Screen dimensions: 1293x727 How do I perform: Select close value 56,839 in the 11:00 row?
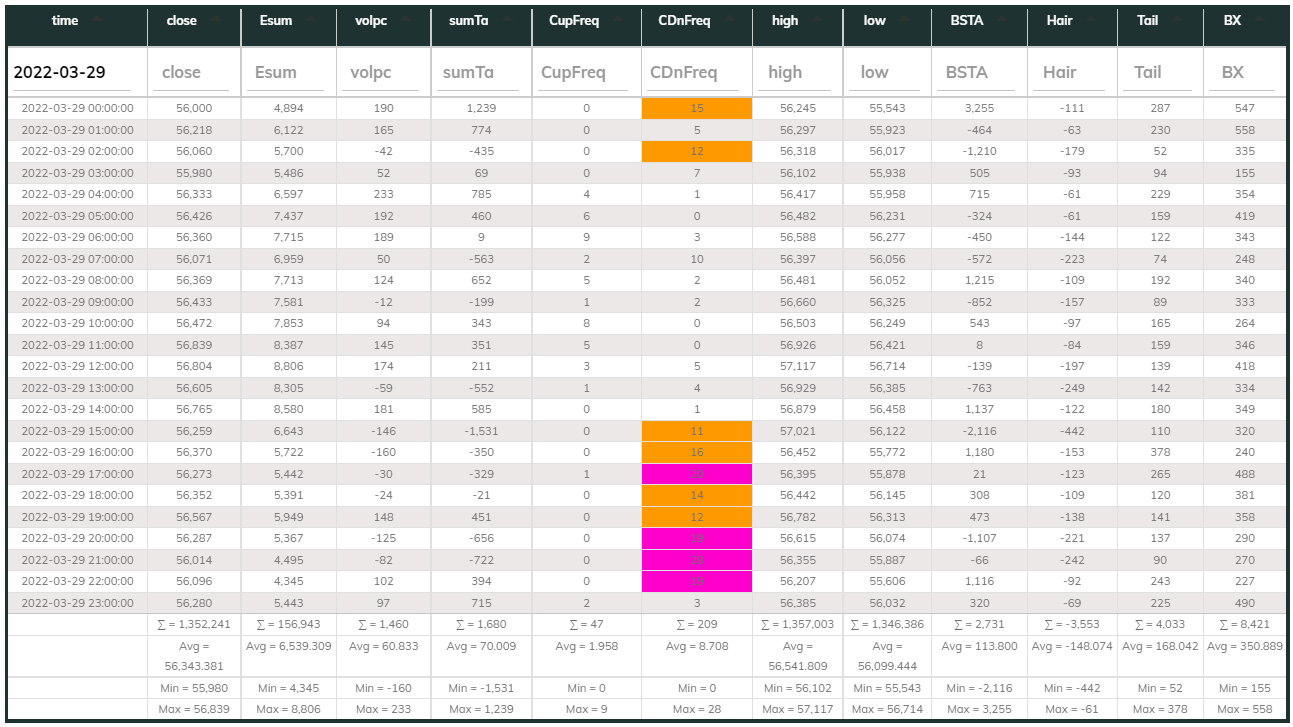194,344
